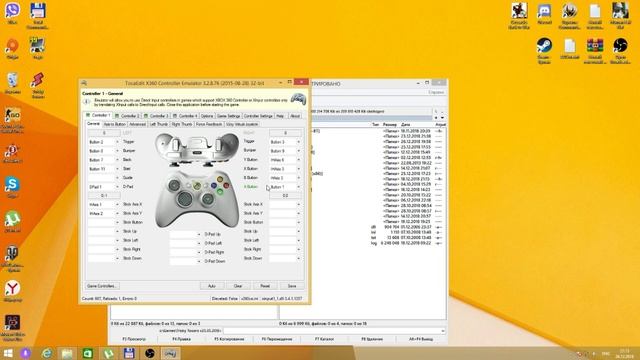Screen dimensions: 640x360
Task: Open the left D-Pad mapping dropdown
Action: 118,187
